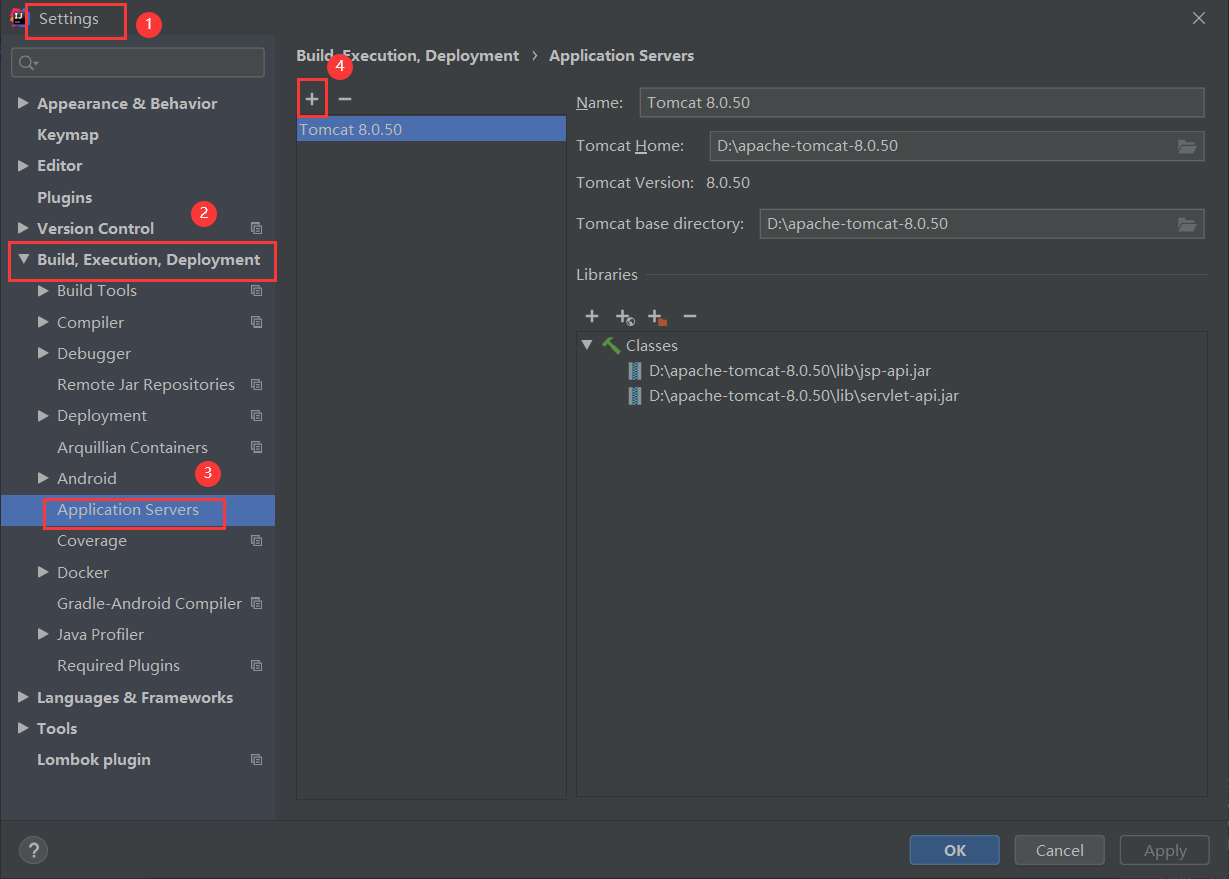Add library via plus-with-red-square icon

(x=657, y=317)
